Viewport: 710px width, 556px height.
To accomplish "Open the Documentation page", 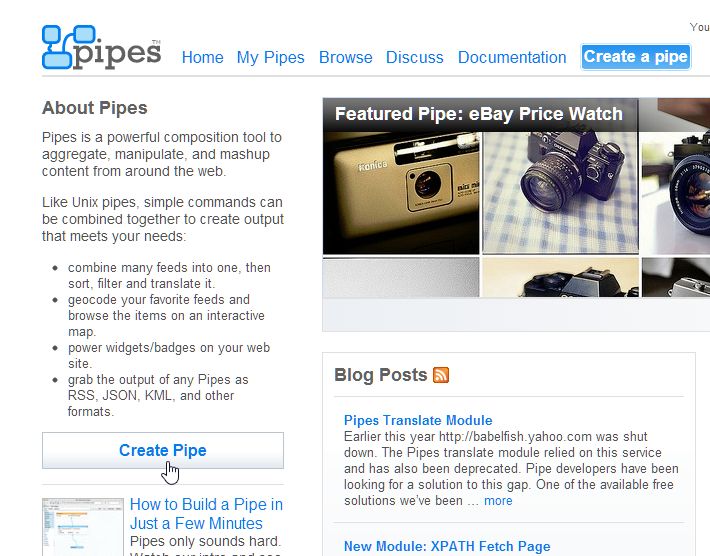I will pos(512,58).
